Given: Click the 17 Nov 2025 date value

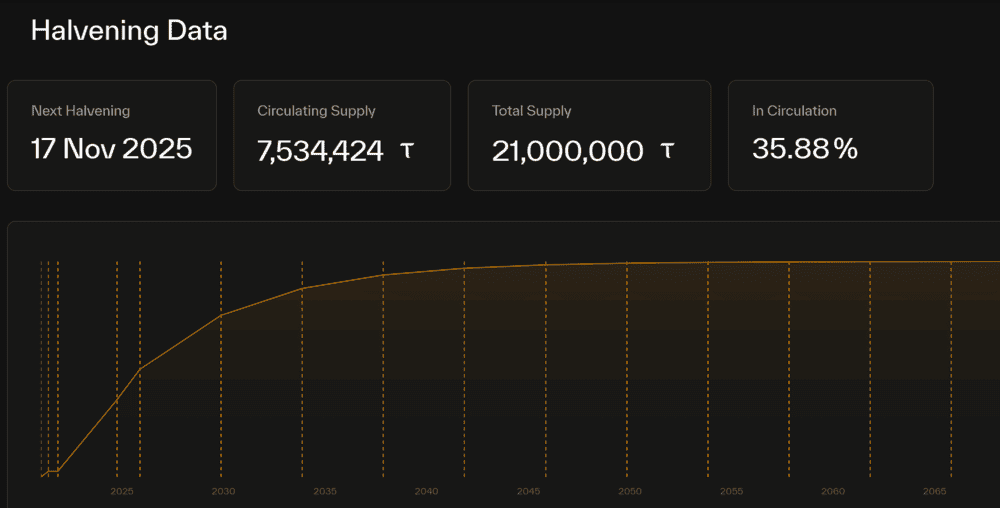Looking at the screenshot, I should click(111, 149).
